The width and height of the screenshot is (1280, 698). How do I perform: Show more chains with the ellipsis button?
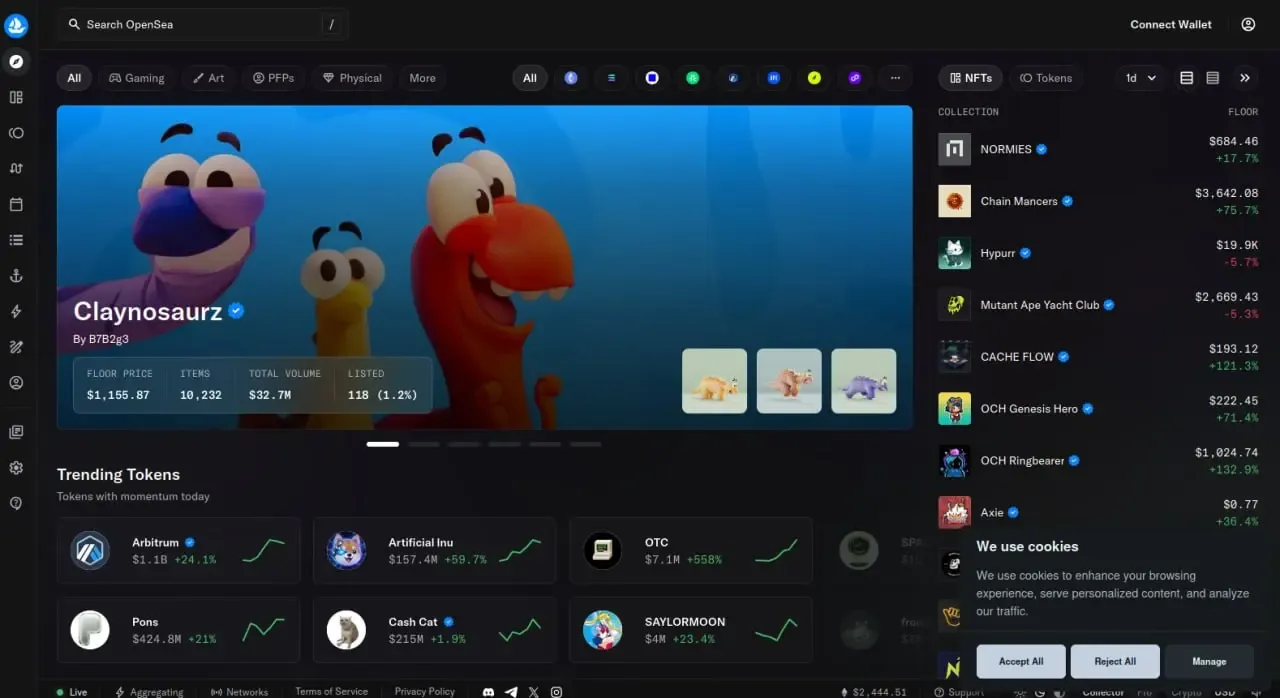(895, 78)
